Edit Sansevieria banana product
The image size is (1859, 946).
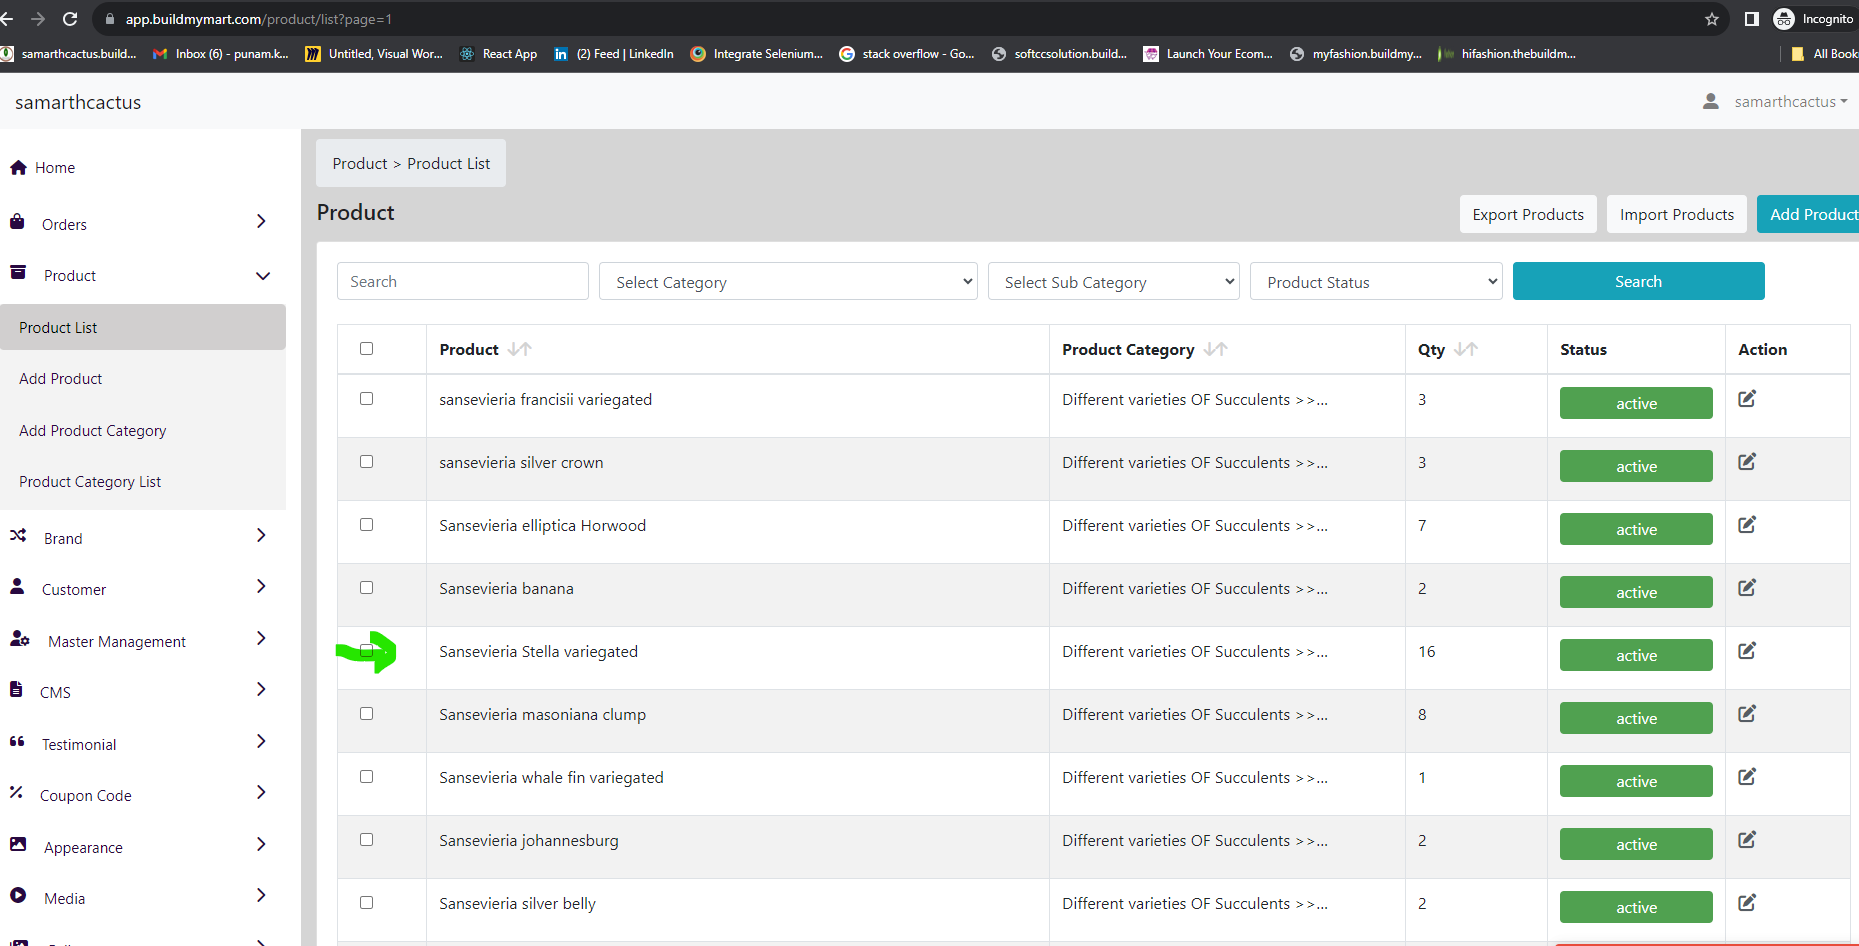pos(1747,588)
